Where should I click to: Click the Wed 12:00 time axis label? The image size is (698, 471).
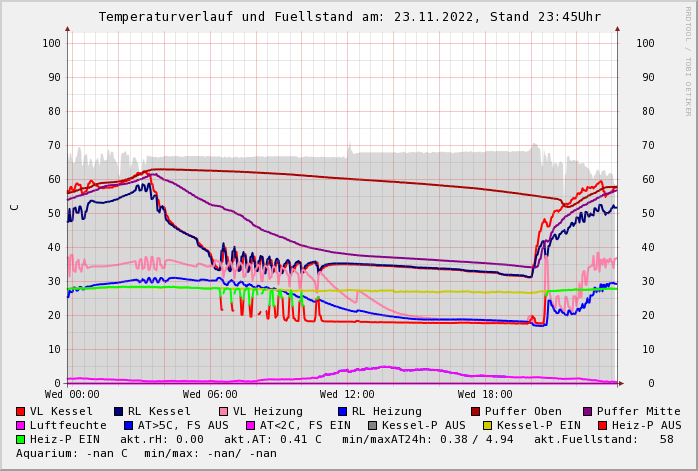click(x=347, y=395)
